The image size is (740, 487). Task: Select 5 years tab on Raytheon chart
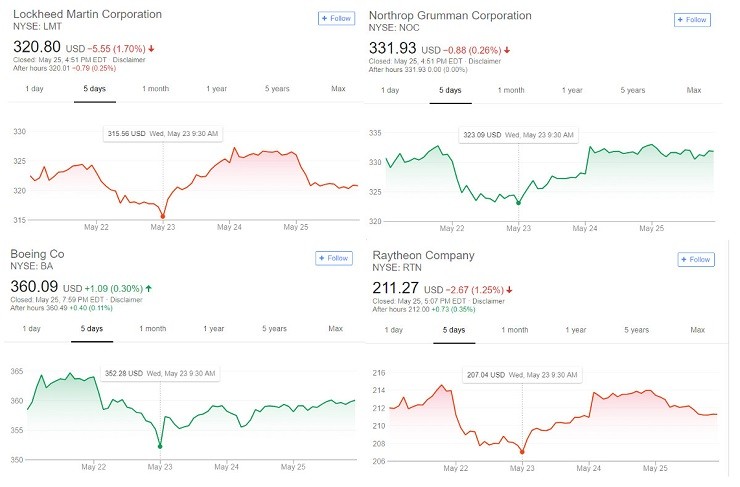(636, 330)
